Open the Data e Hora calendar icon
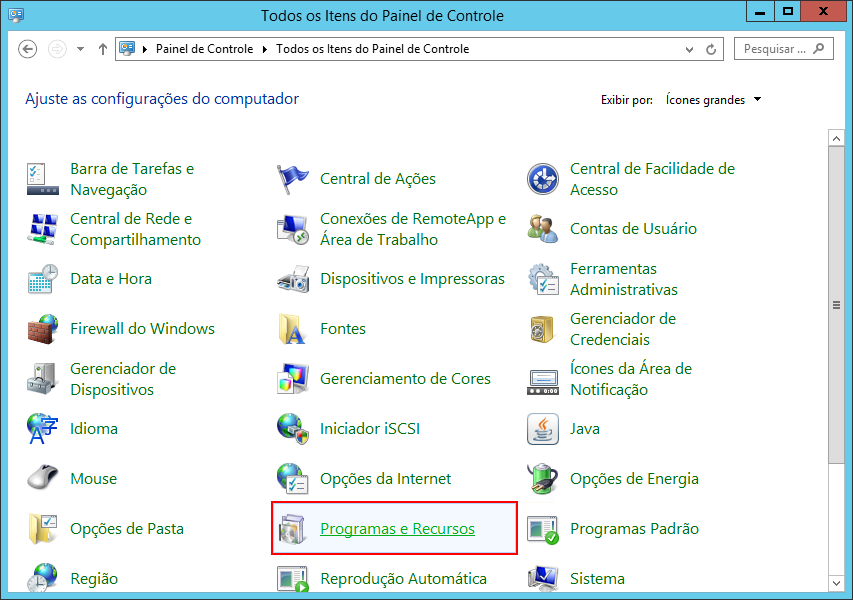This screenshot has height=600, width=853. click(x=42, y=279)
